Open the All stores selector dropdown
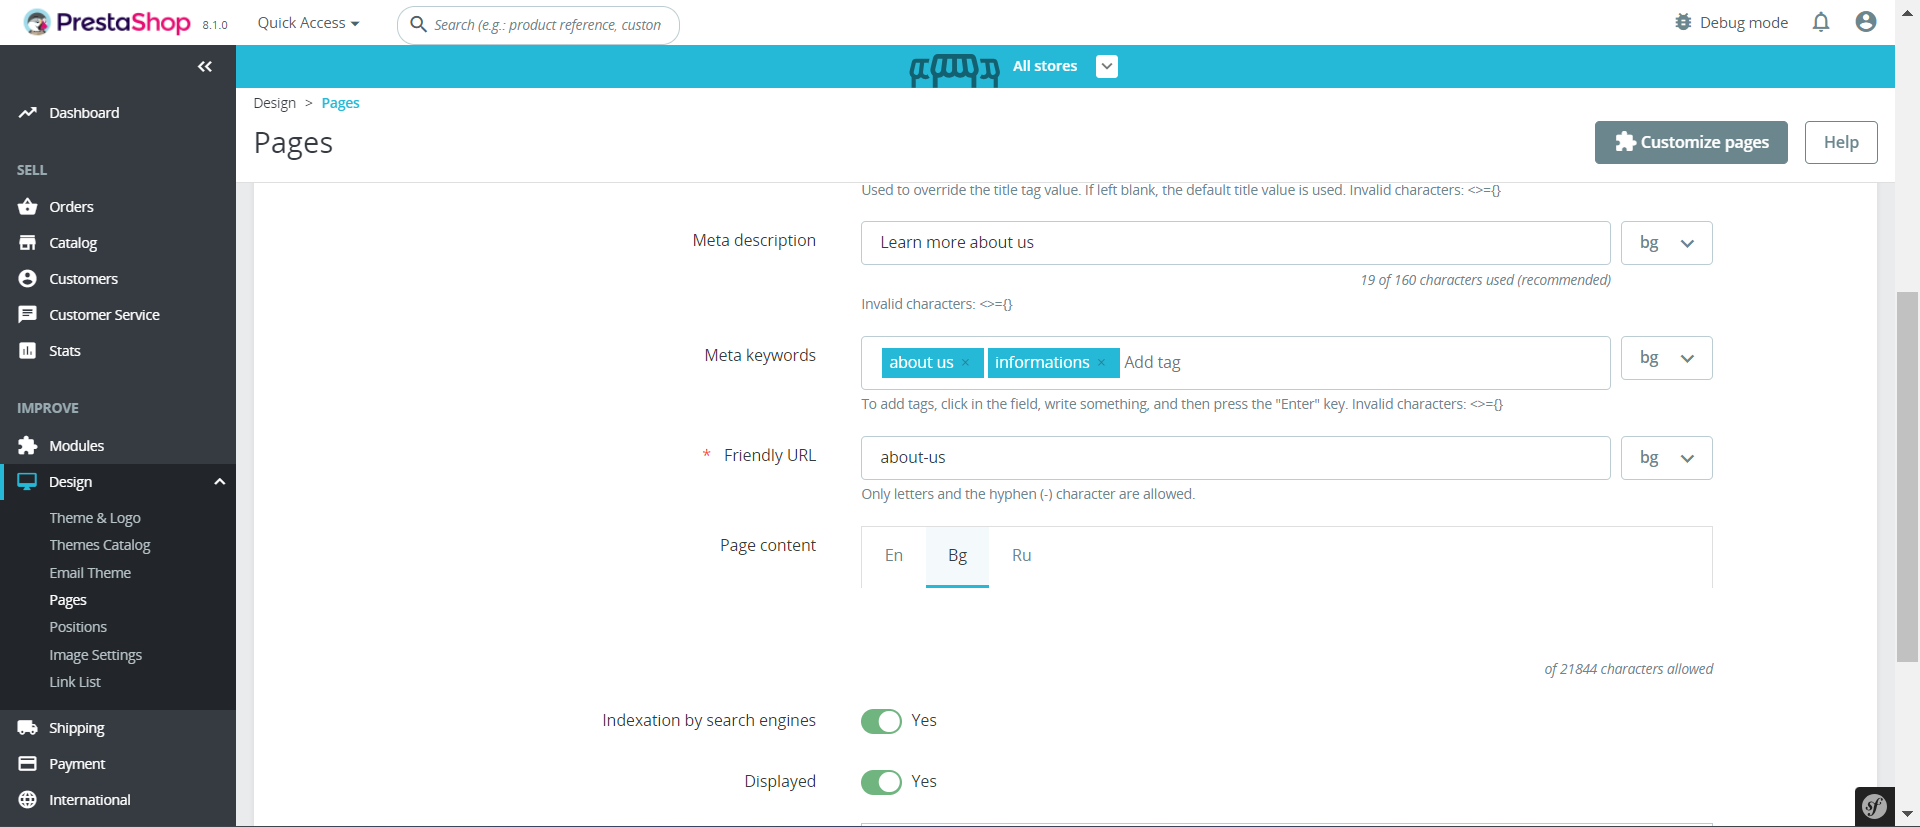 1107,66
